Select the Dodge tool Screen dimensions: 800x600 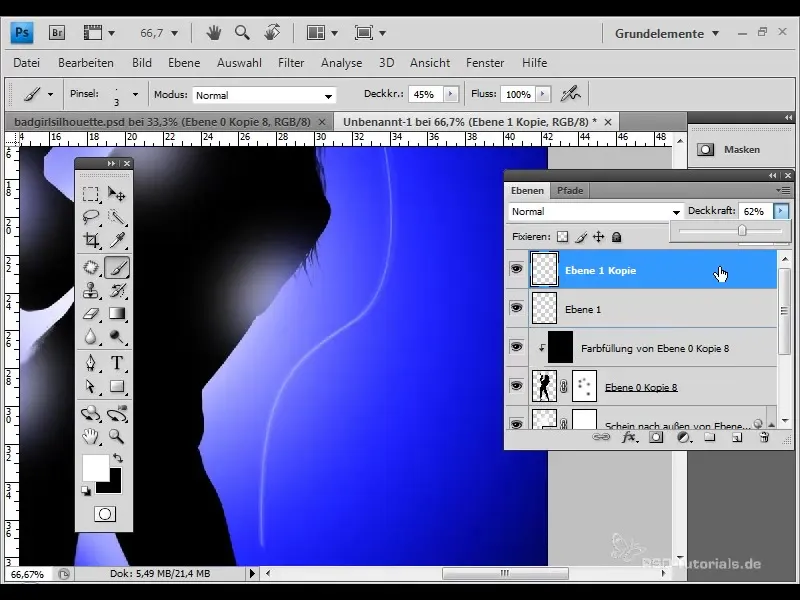[117, 336]
